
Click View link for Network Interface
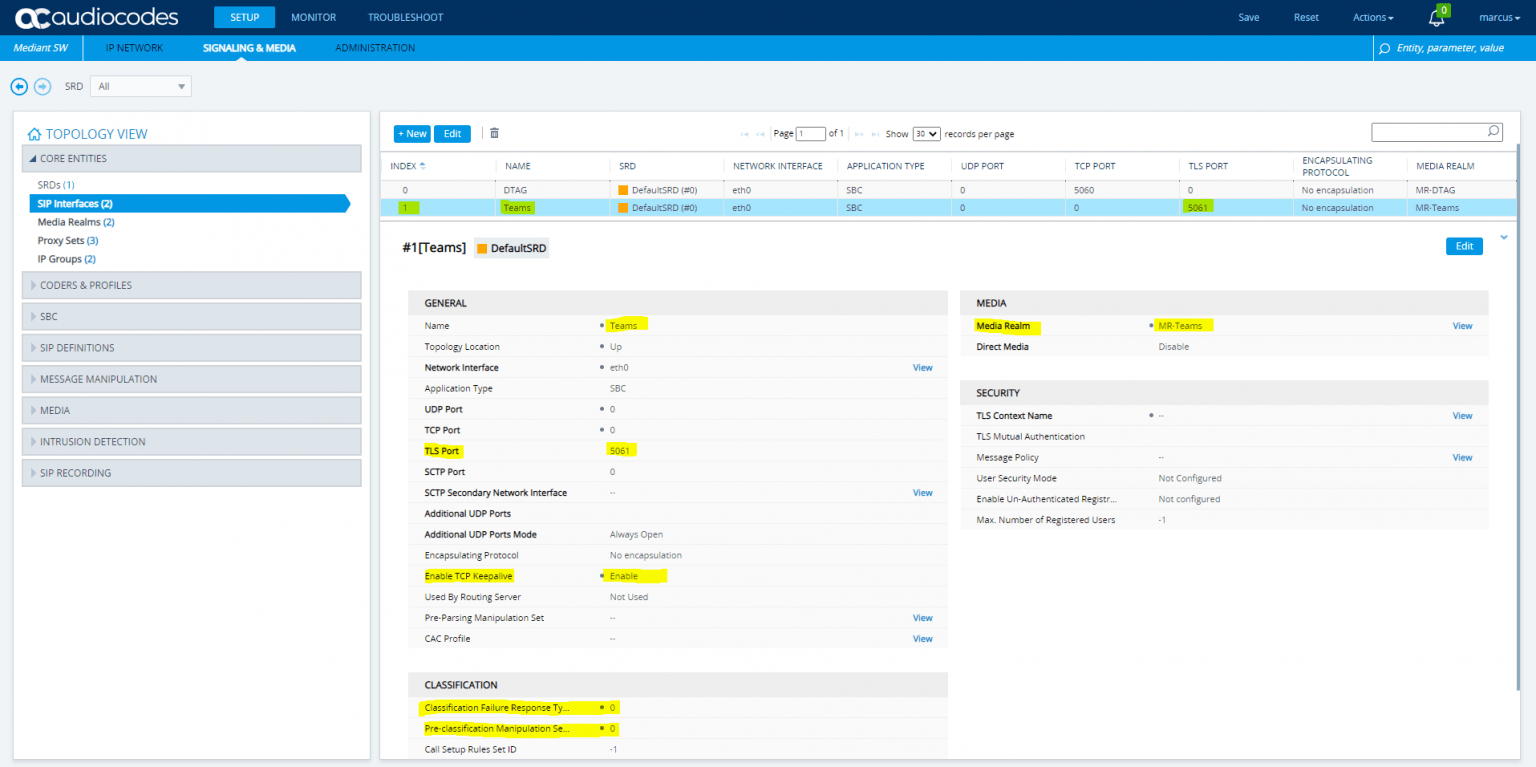pos(922,368)
